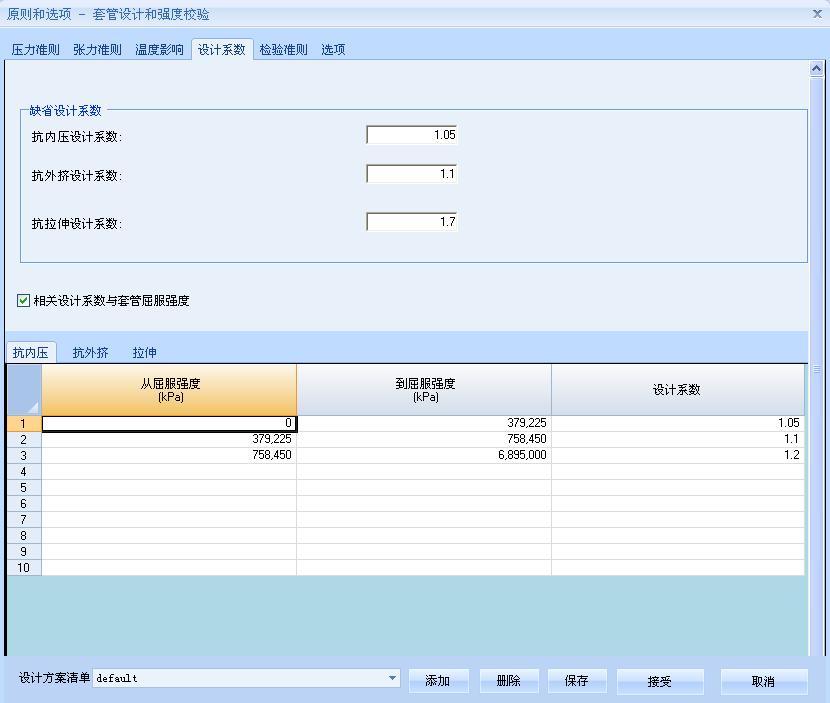Switch to the 抗外挤 sub-tab
Viewport: 830px width, 703px height.
91,353
